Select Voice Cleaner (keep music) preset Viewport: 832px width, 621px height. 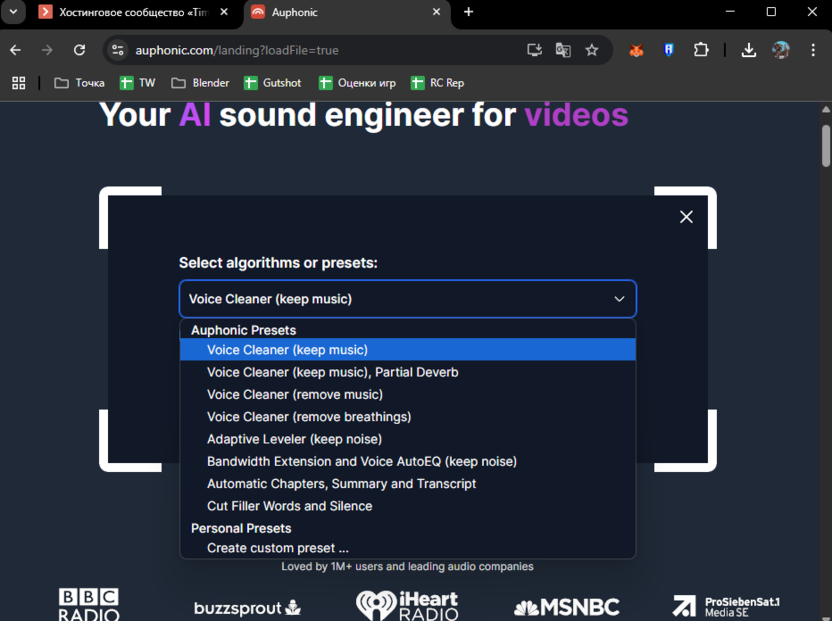[408, 350]
